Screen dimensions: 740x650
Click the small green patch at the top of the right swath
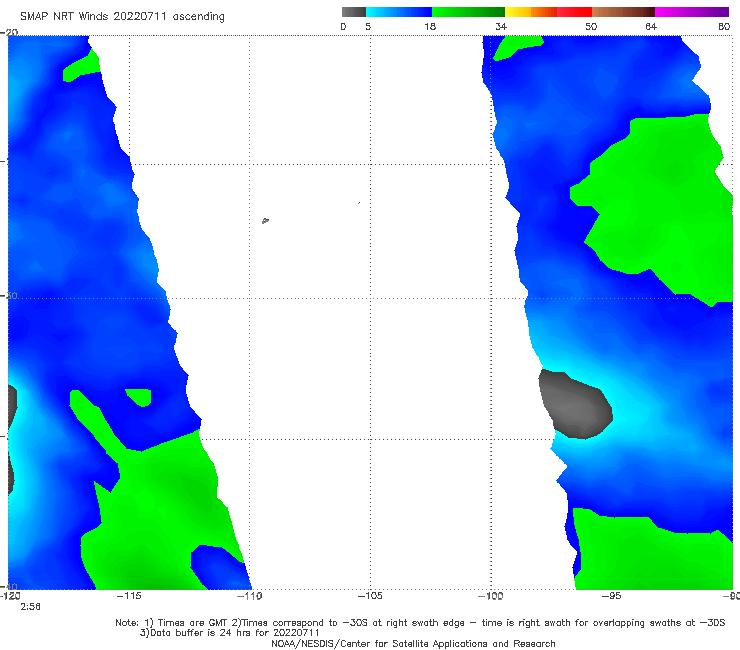tap(517, 47)
